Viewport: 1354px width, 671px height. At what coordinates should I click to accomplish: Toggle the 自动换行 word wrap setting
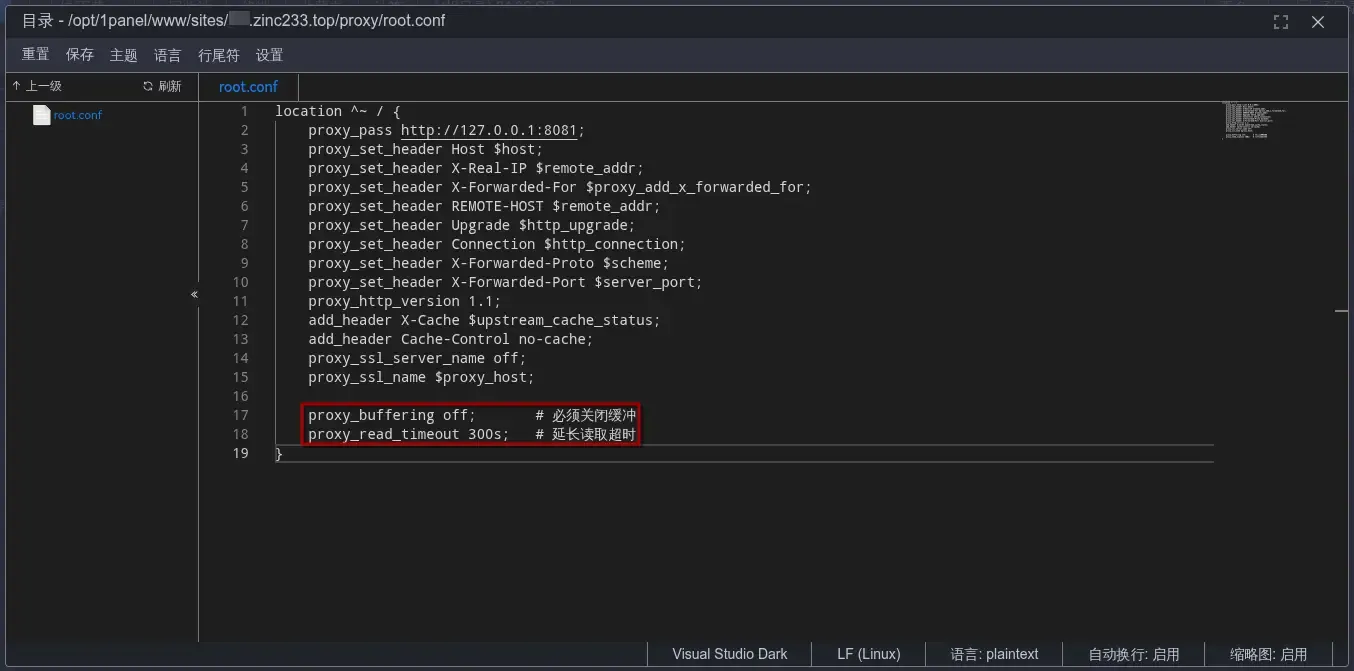[1134, 654]
